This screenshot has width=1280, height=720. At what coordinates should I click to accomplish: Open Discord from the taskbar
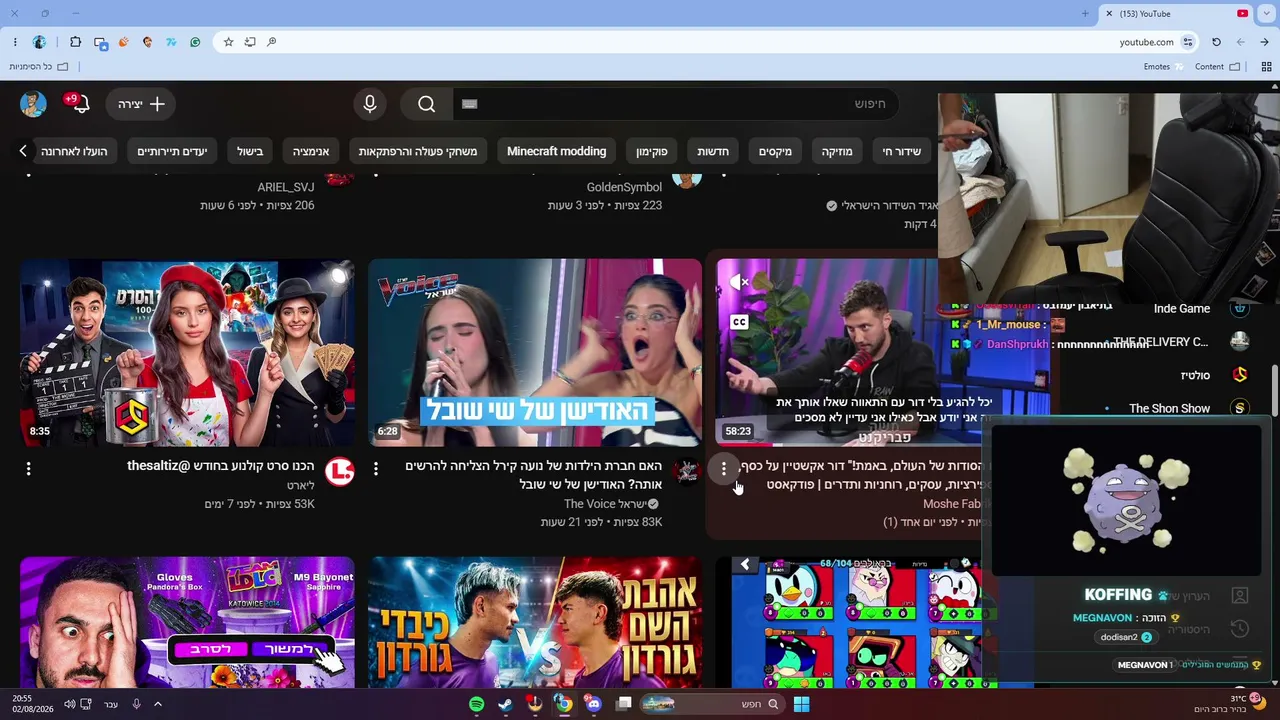tap(594, 704)
